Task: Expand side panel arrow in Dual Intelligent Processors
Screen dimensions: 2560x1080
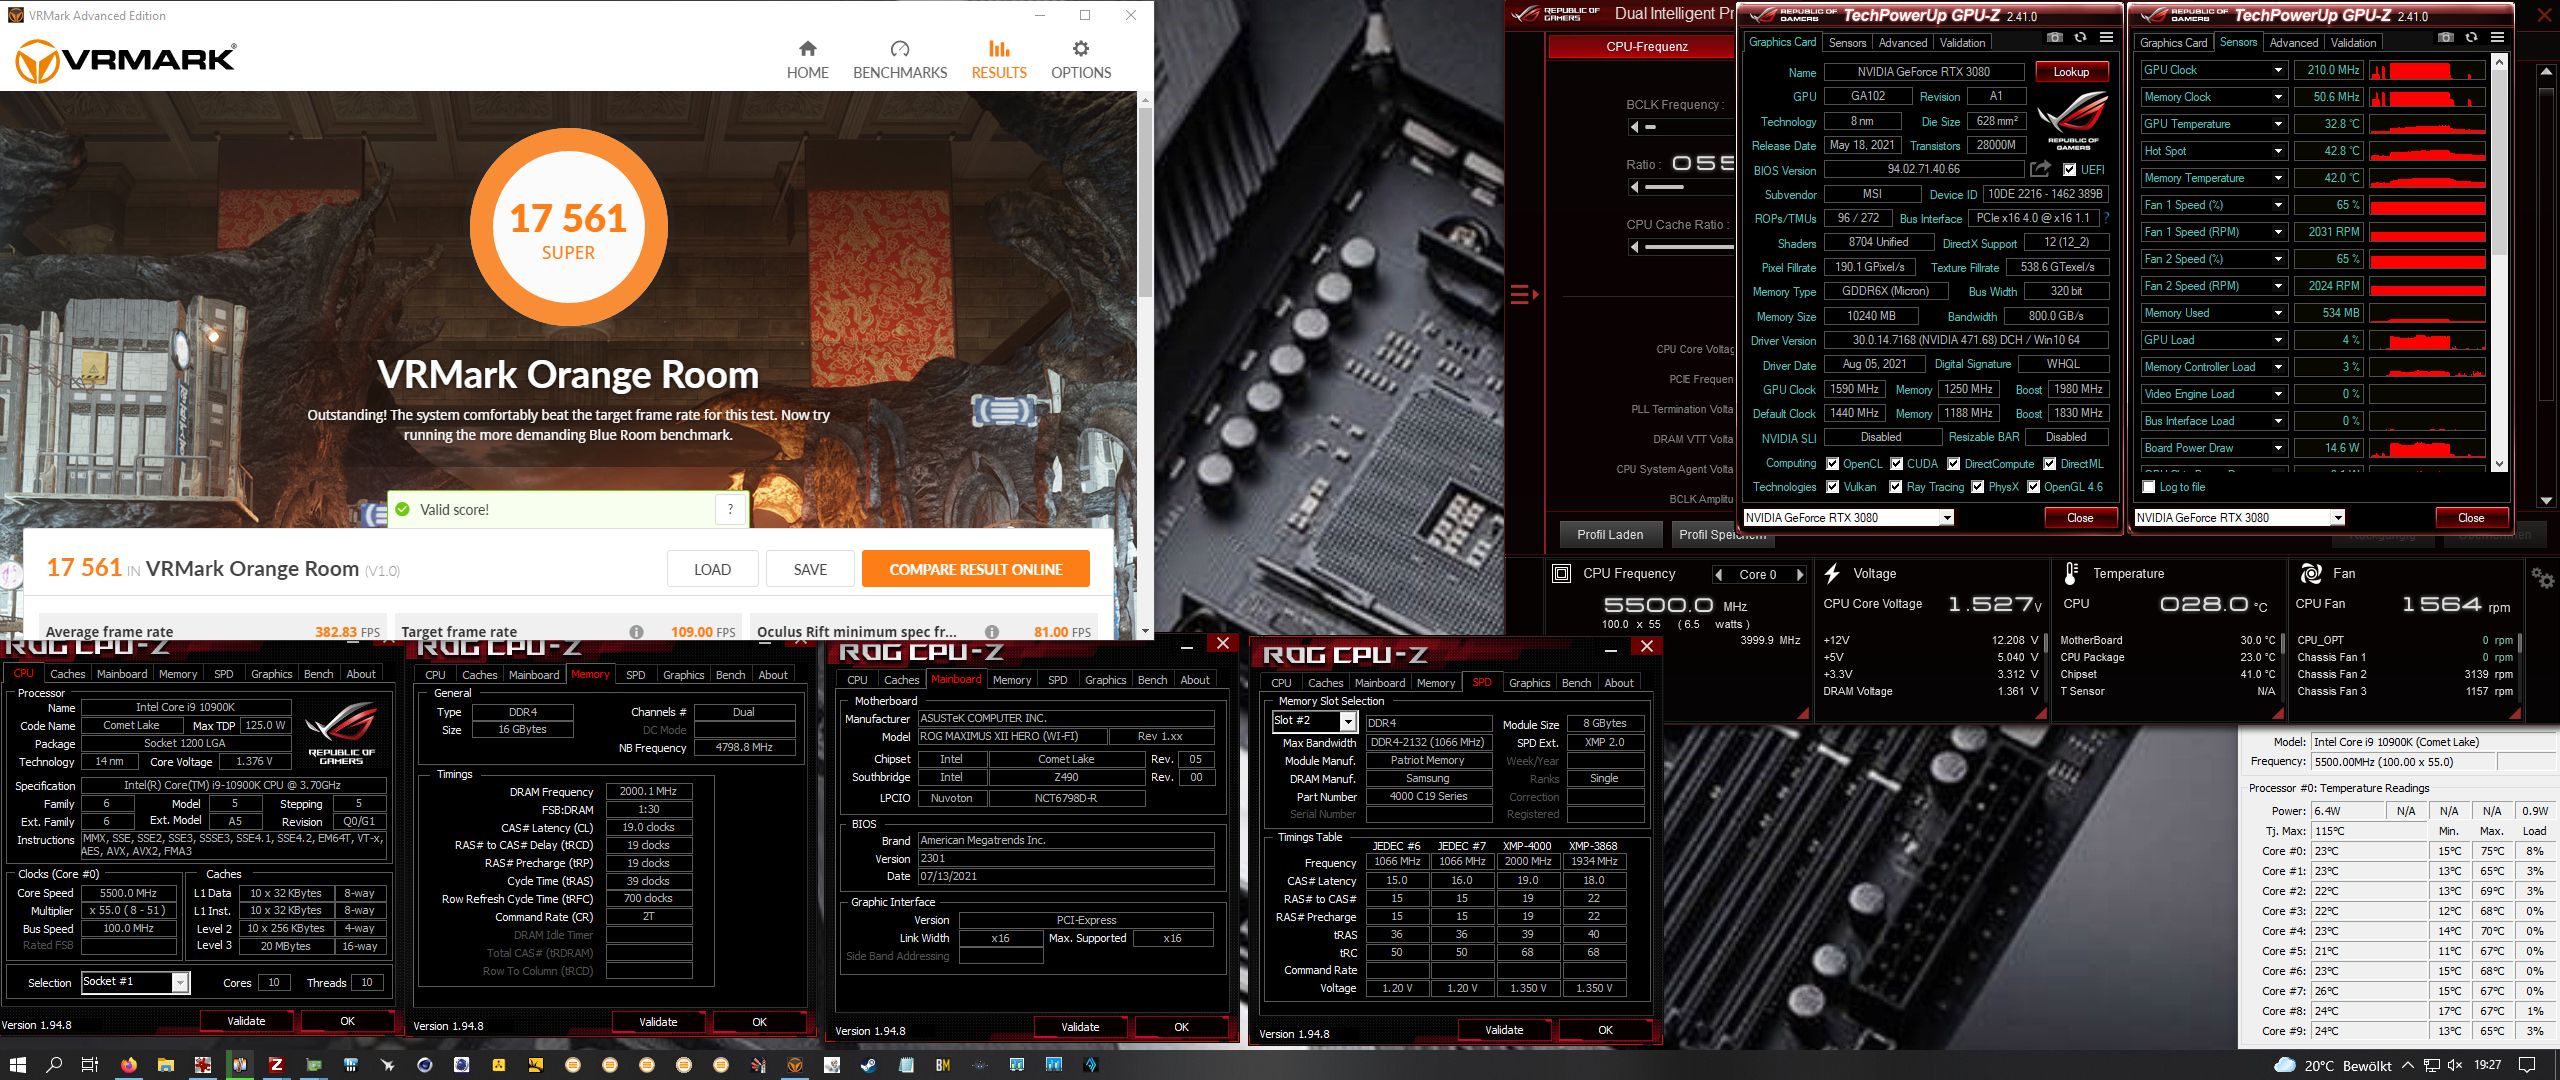Action: click(x=1524, y=295)
